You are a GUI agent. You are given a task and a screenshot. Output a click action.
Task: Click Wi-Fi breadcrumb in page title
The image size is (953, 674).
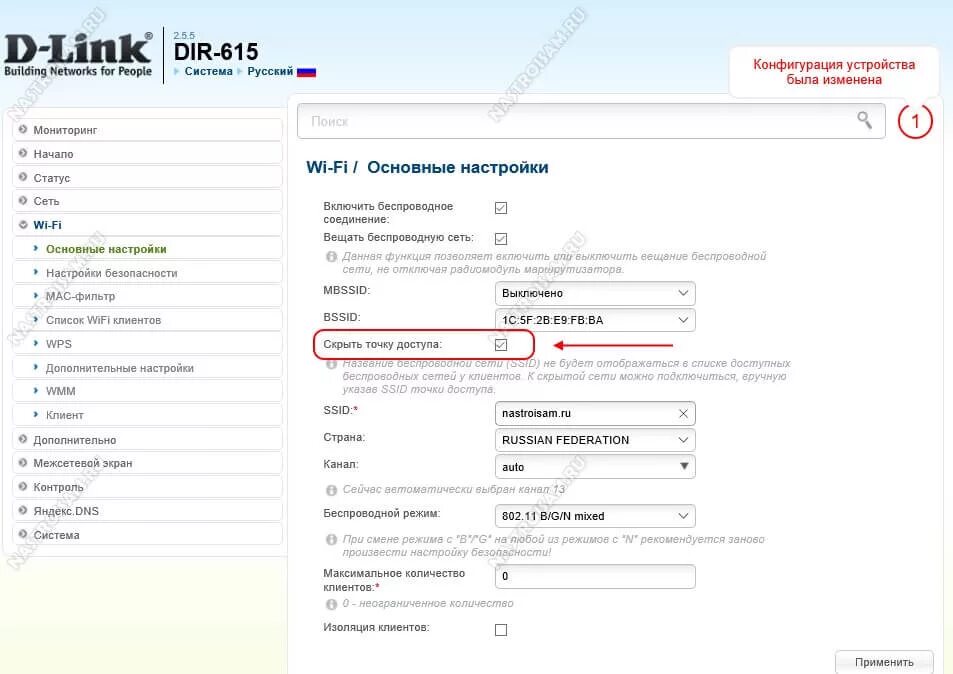coord(327,167)
